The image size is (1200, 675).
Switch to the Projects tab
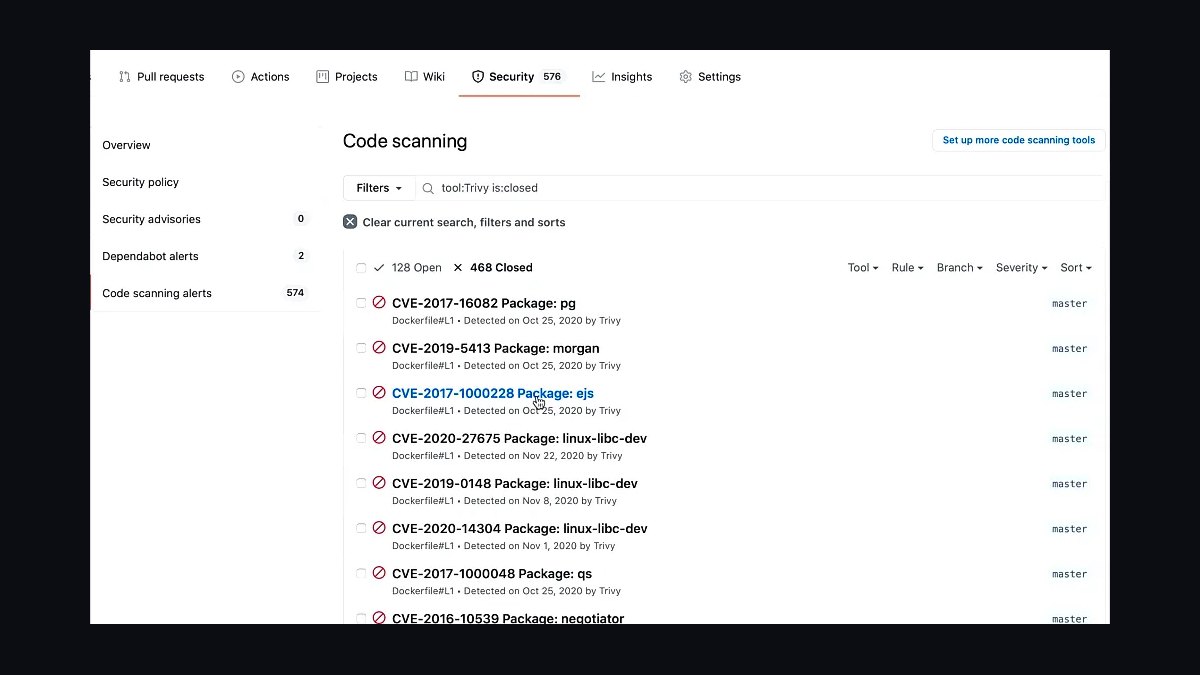[x=347, y=77]
